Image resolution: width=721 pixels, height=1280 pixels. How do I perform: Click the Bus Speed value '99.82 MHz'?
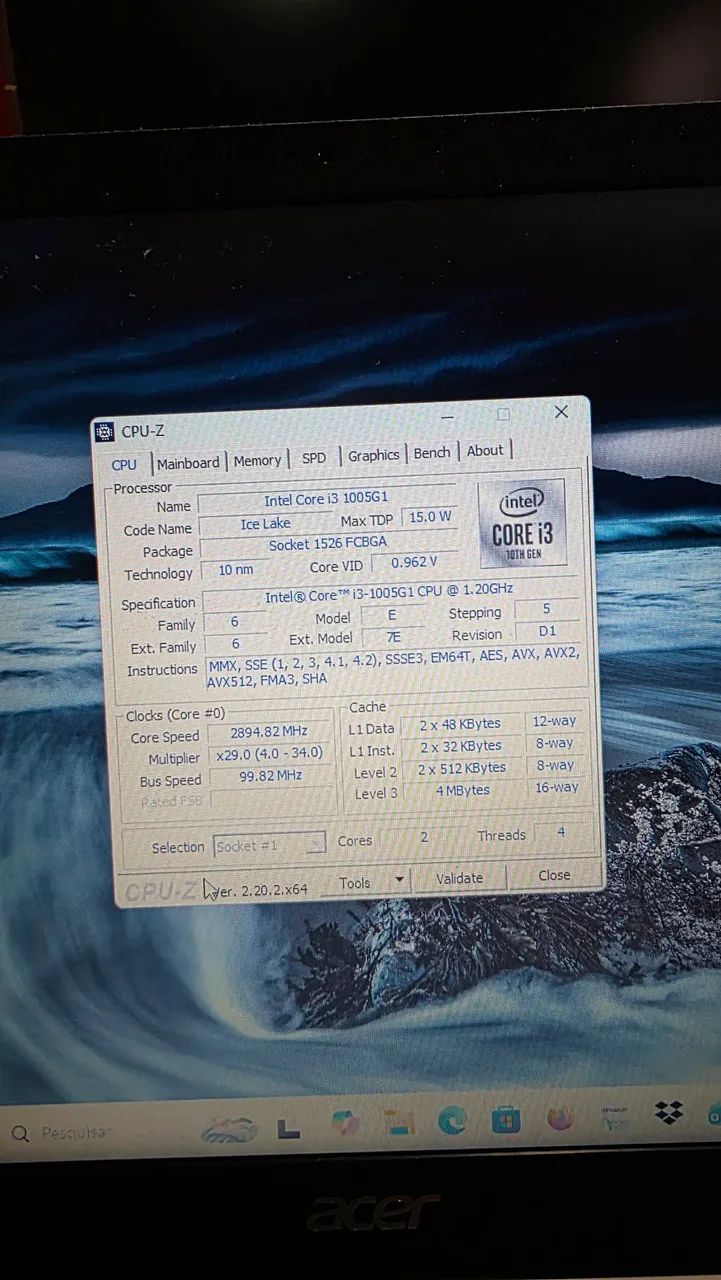(x=270, y=777)
